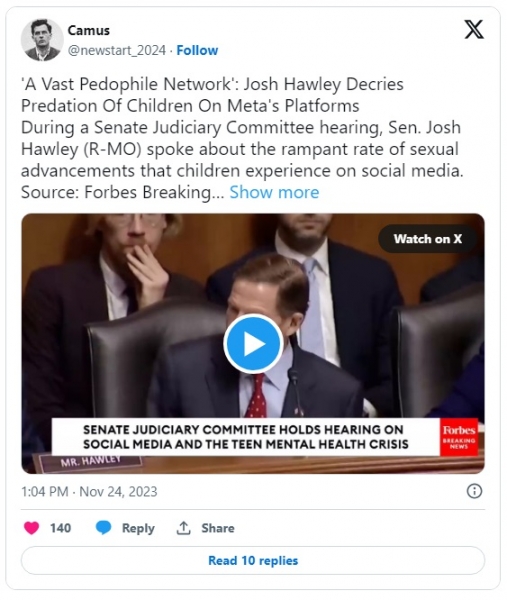This screenshot has width=507, height=600.
Task: Play the embedded Forbes video
Action: pyautogui.click(x=253, y=344)
